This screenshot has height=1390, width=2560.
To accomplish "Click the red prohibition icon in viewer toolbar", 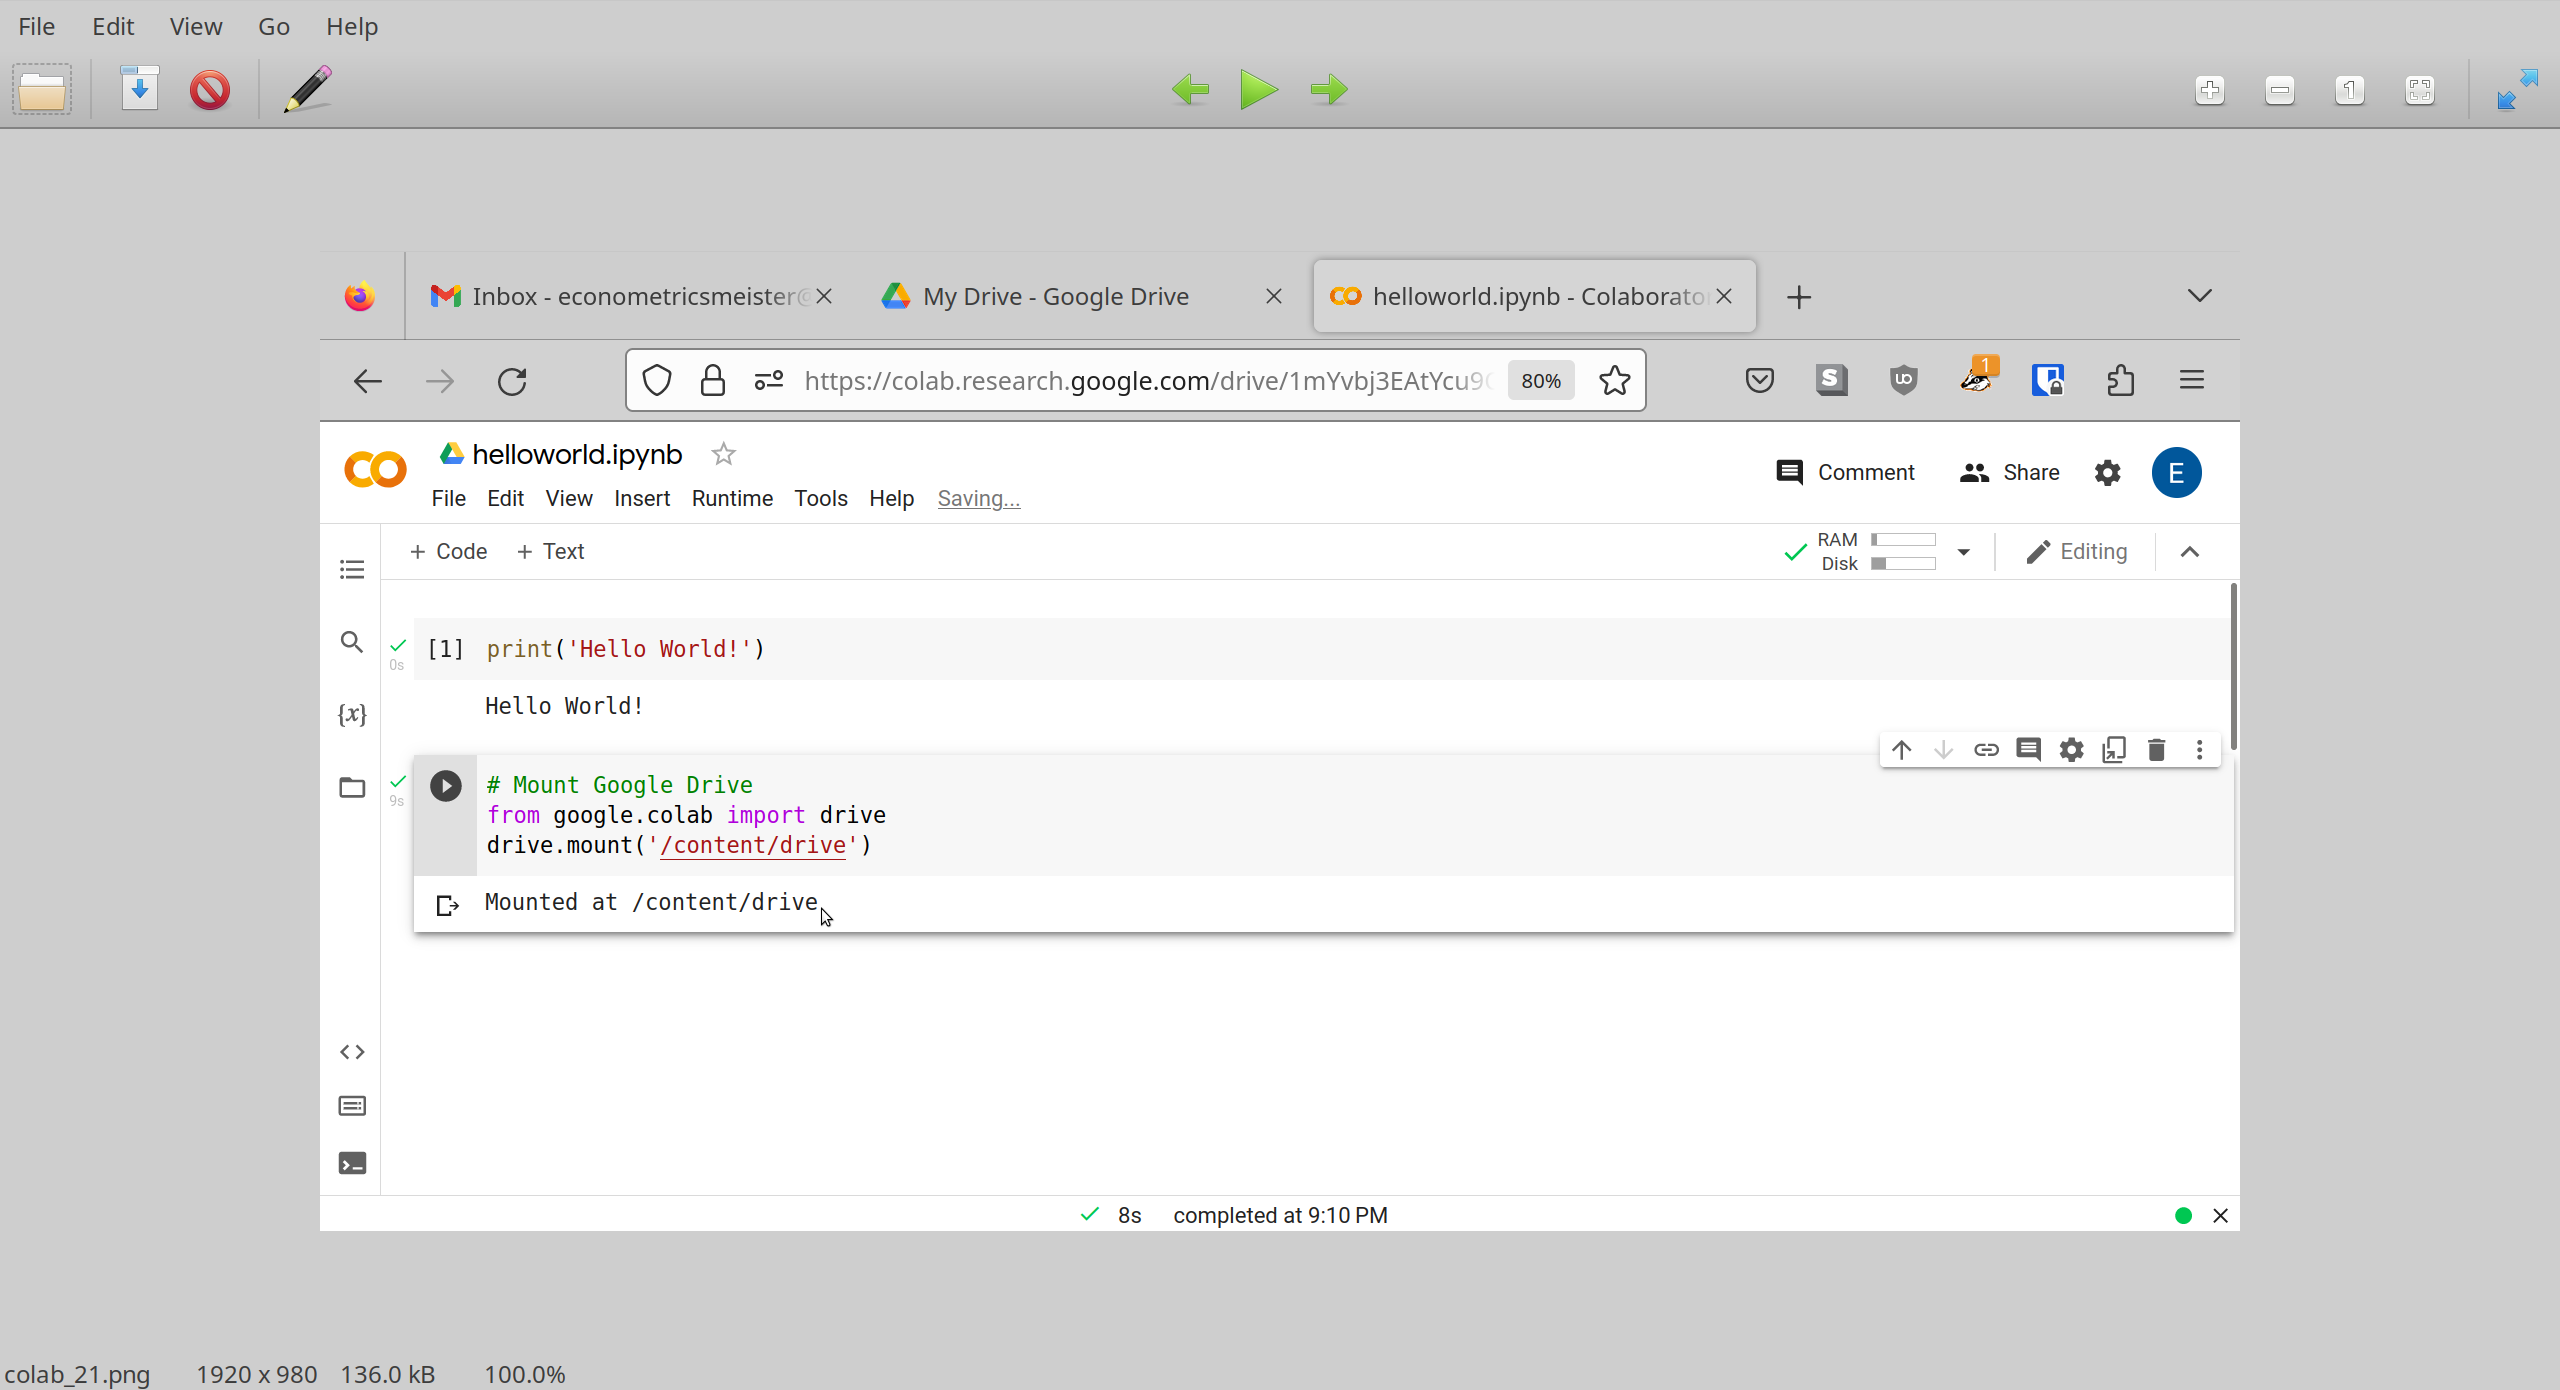I will 210,90.
